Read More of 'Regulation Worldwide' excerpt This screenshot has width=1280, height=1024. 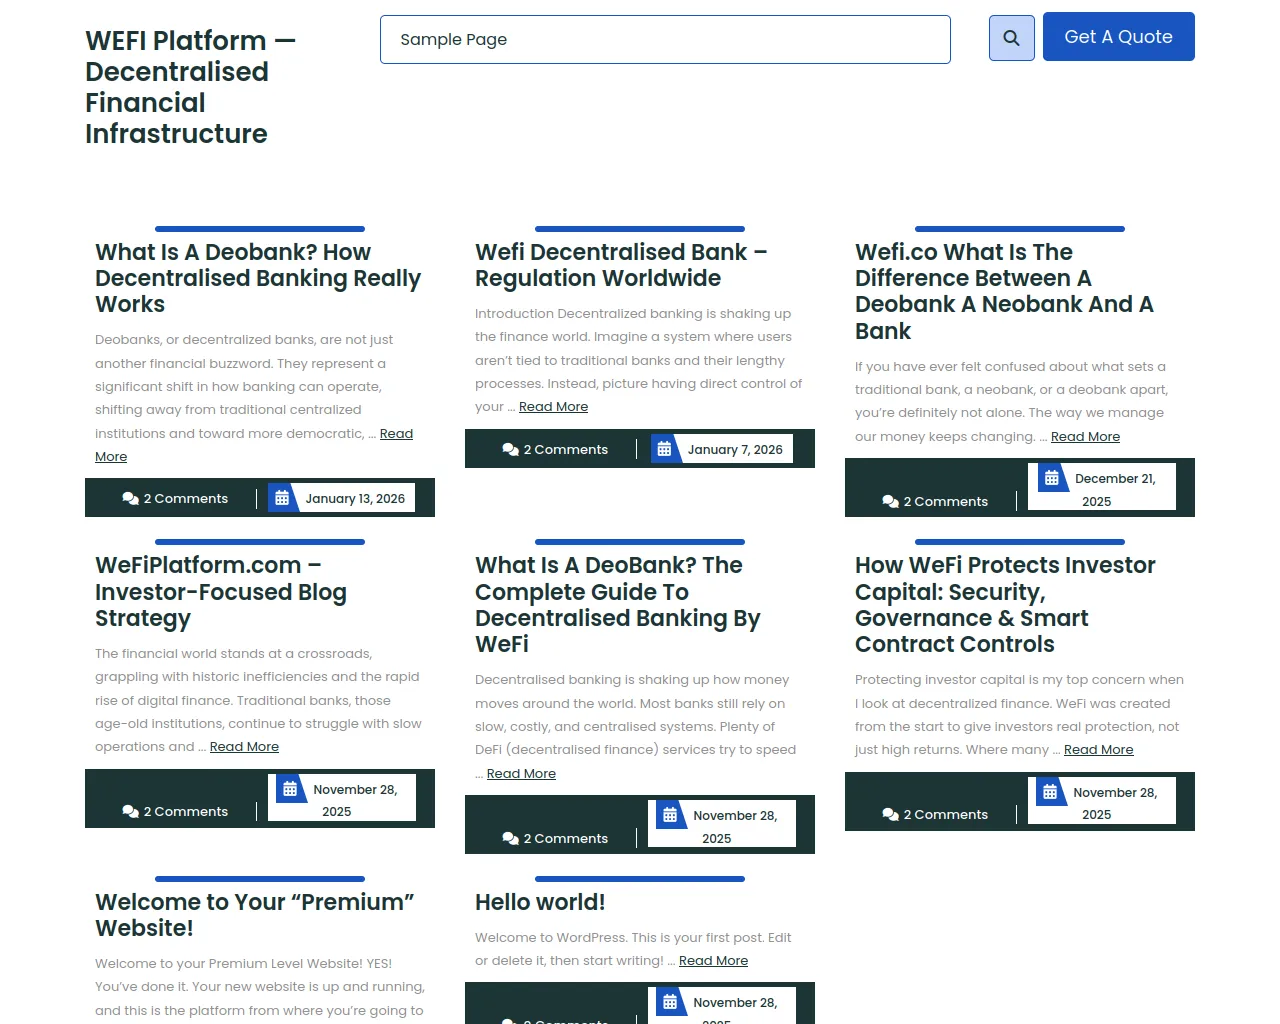553,407
